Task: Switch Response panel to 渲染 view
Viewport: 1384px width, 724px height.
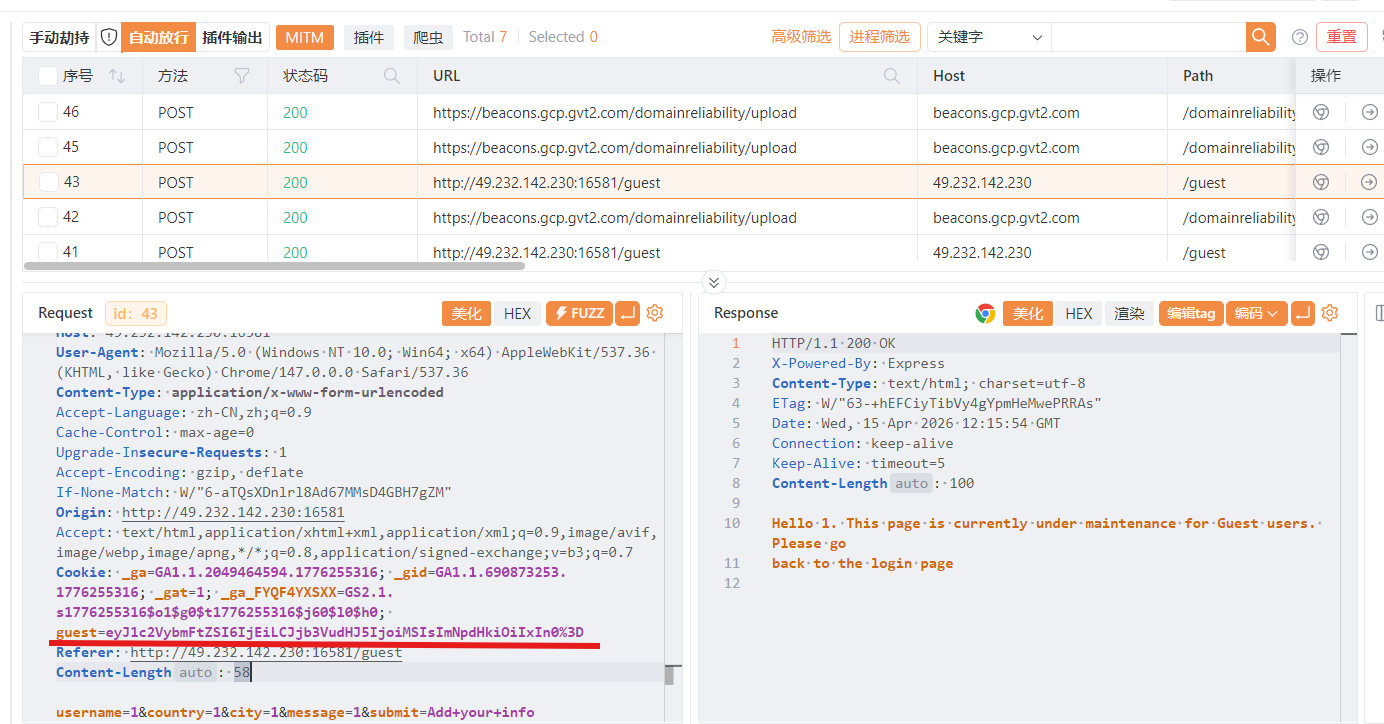Action: pyautogui.click(x=1129, y=313)
